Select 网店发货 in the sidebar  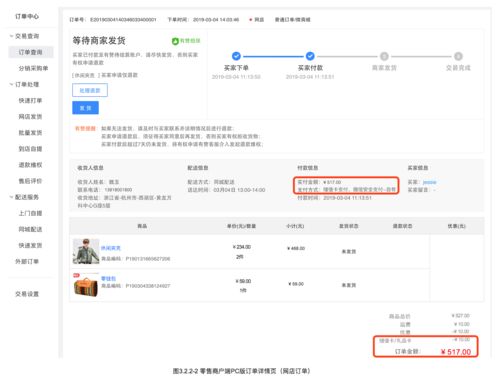point(30,117)
